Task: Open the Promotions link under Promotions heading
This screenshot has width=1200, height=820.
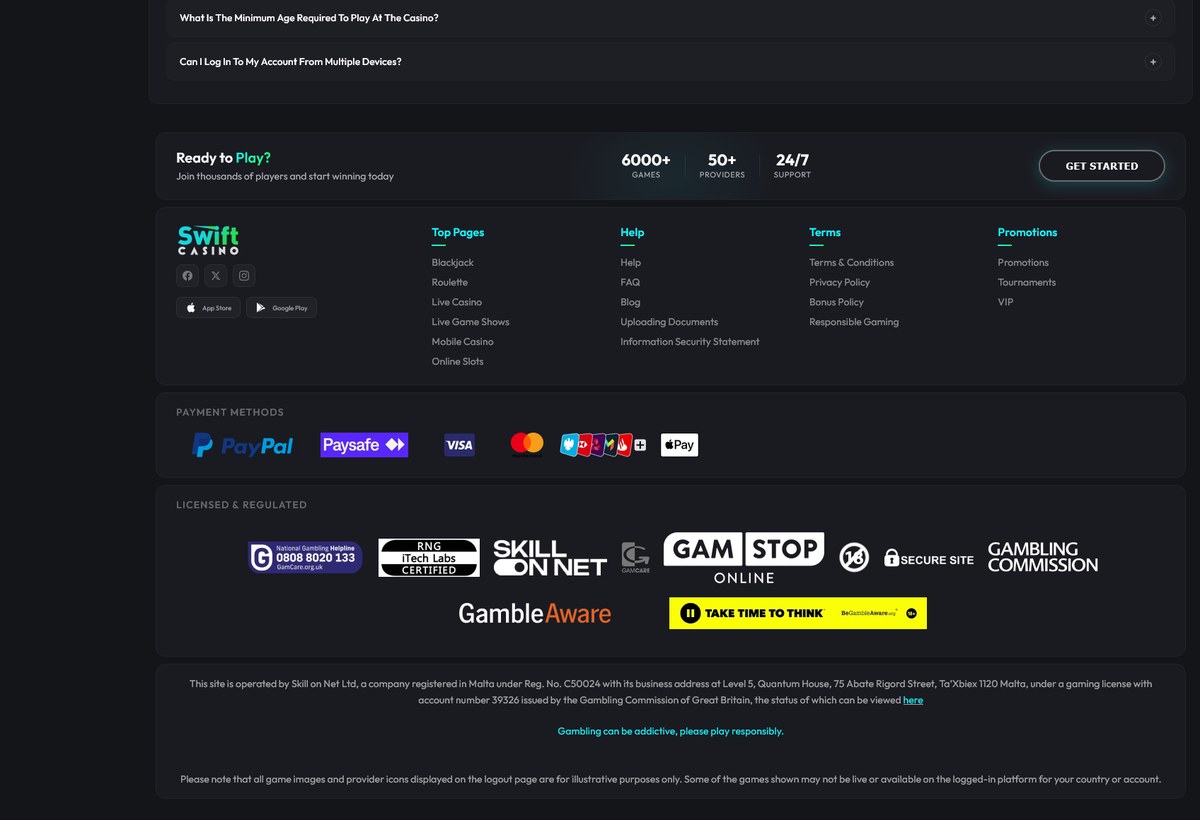Action: 1023,262
